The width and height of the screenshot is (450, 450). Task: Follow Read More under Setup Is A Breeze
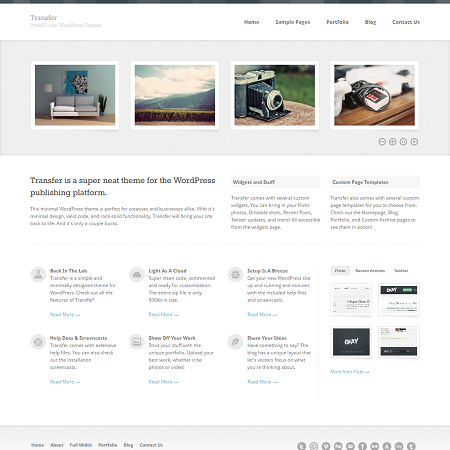pyautogui.click(x=262, y=315)
